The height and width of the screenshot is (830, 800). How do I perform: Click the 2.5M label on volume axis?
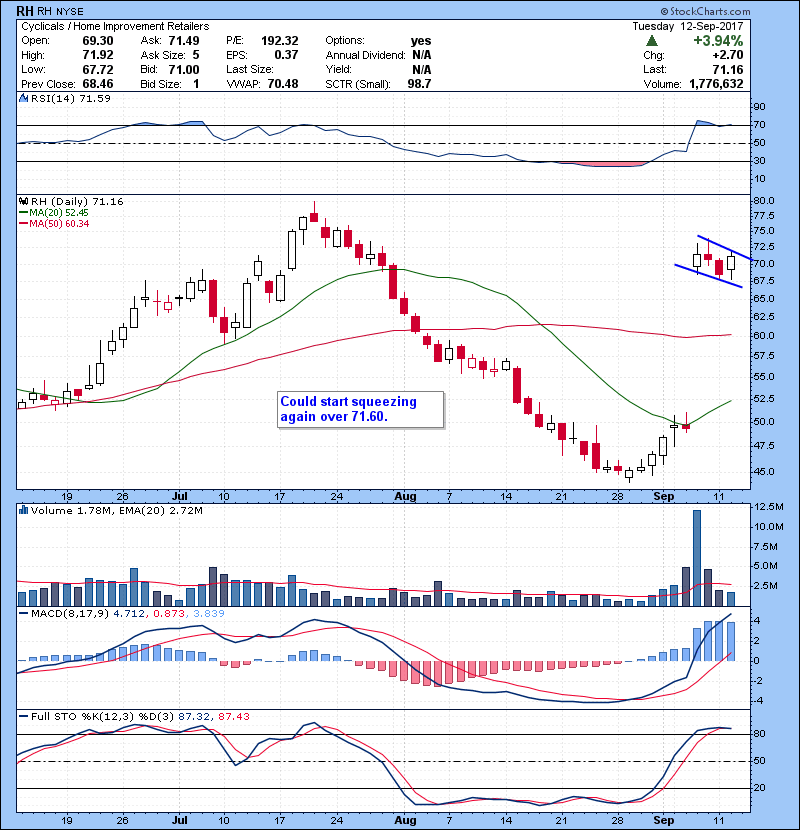tap(766, 586)
